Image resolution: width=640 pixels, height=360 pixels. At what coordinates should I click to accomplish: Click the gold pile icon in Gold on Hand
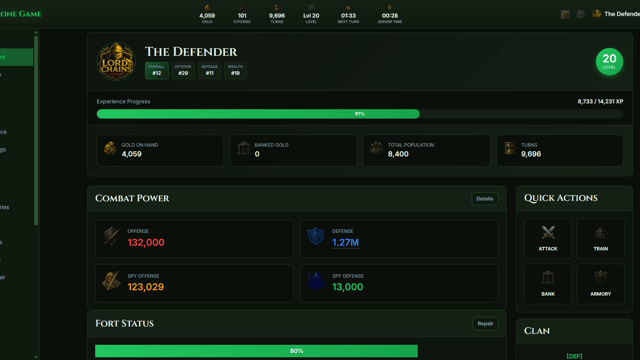110,148
